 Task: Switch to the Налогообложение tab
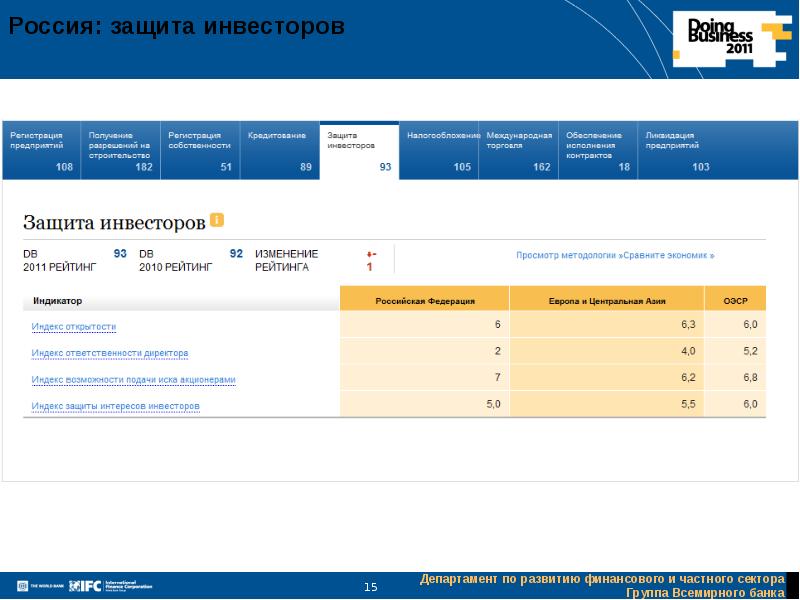[x=438, y=151]
